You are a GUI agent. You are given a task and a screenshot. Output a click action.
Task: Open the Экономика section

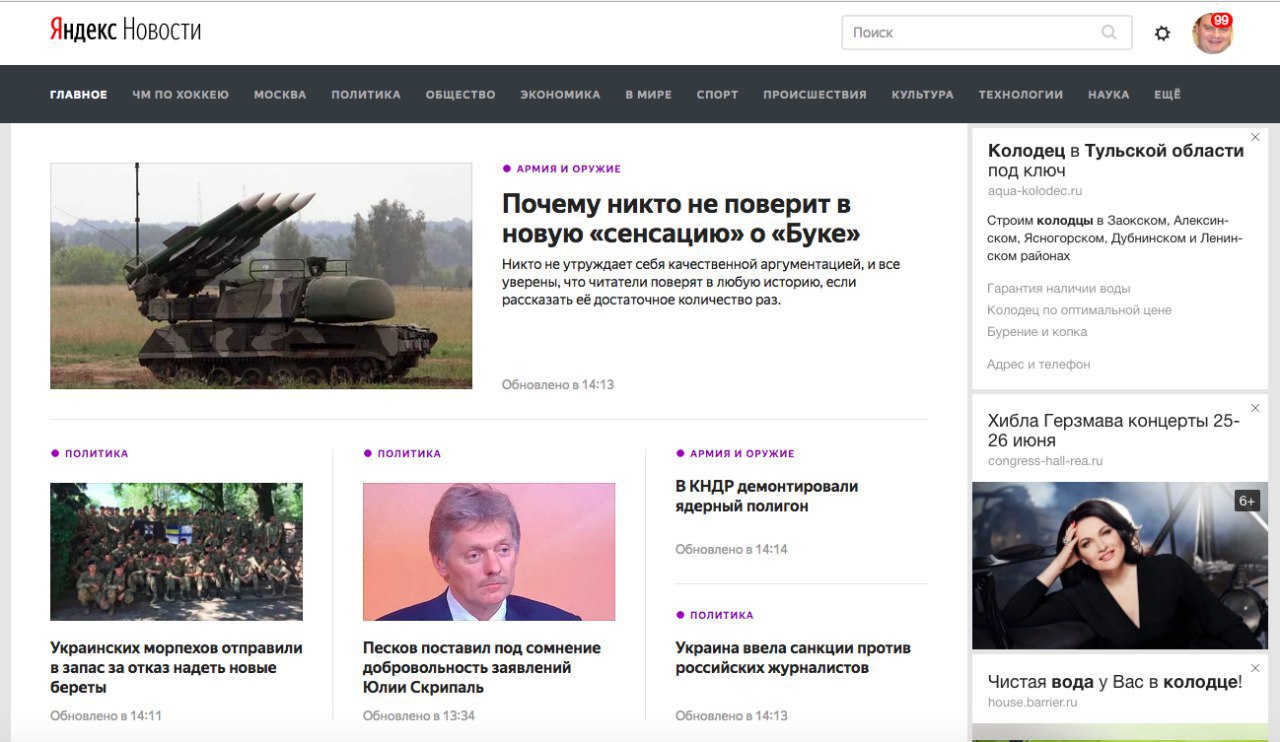pyautogui.click(x=560, y=95)
